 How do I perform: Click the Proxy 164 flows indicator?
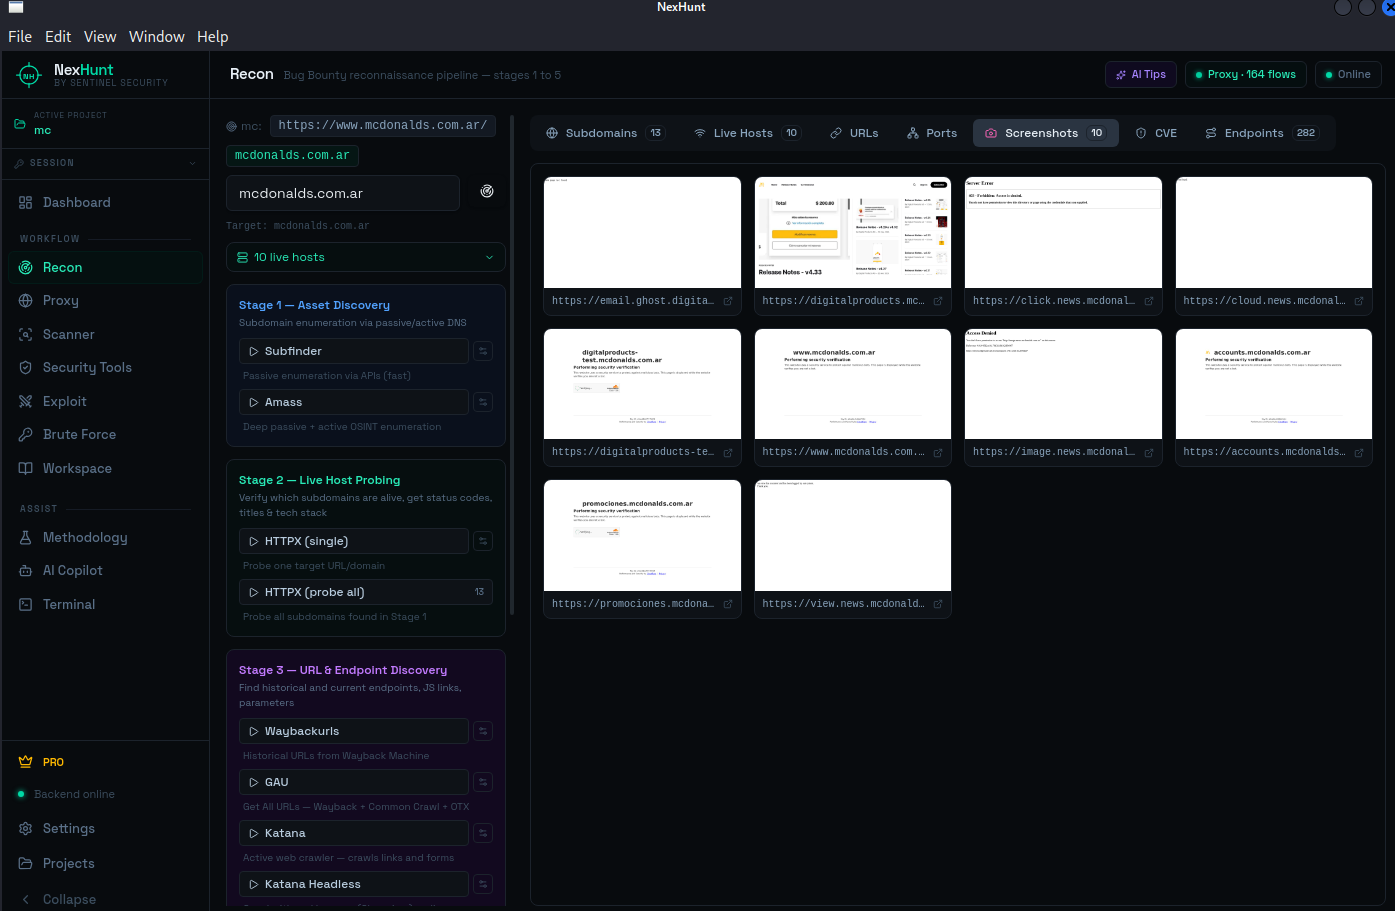(1245, 75)
